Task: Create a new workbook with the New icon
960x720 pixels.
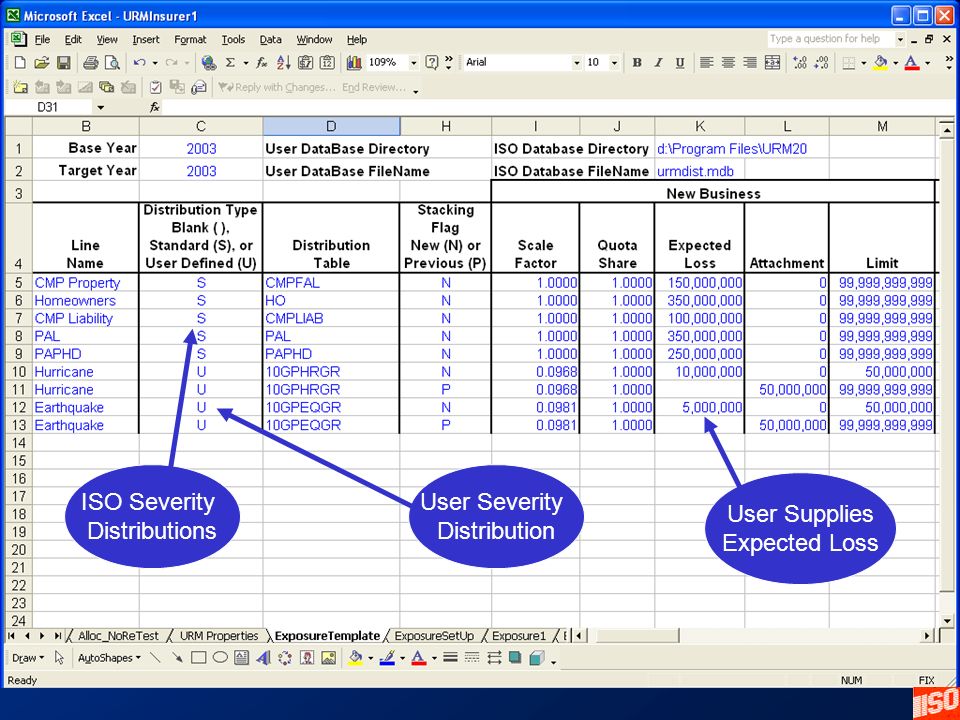Action: [20, 62]
